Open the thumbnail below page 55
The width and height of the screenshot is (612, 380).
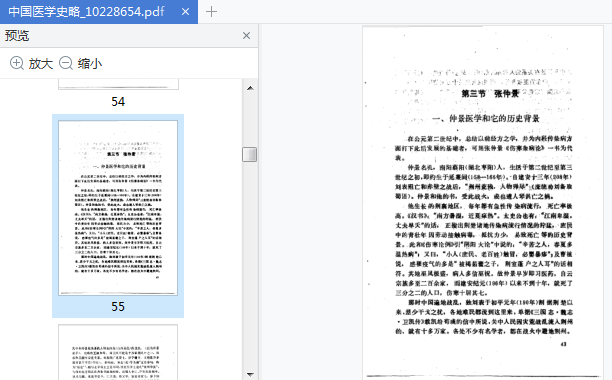click(118, 352)
